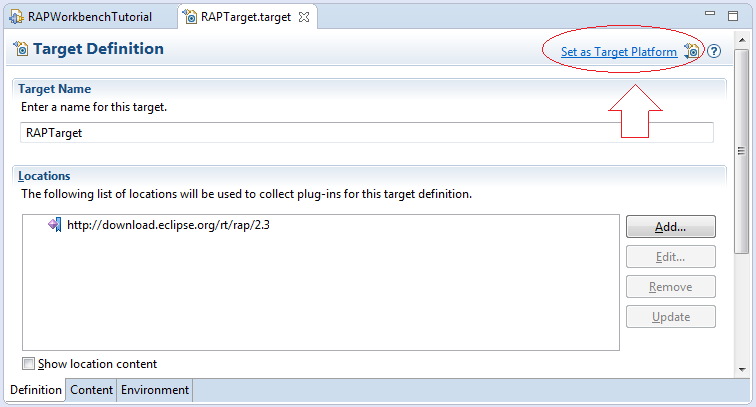The height and width of the screenshot is (407, 756).
Task: Click the Update button
Action: [x=671, y=316]
